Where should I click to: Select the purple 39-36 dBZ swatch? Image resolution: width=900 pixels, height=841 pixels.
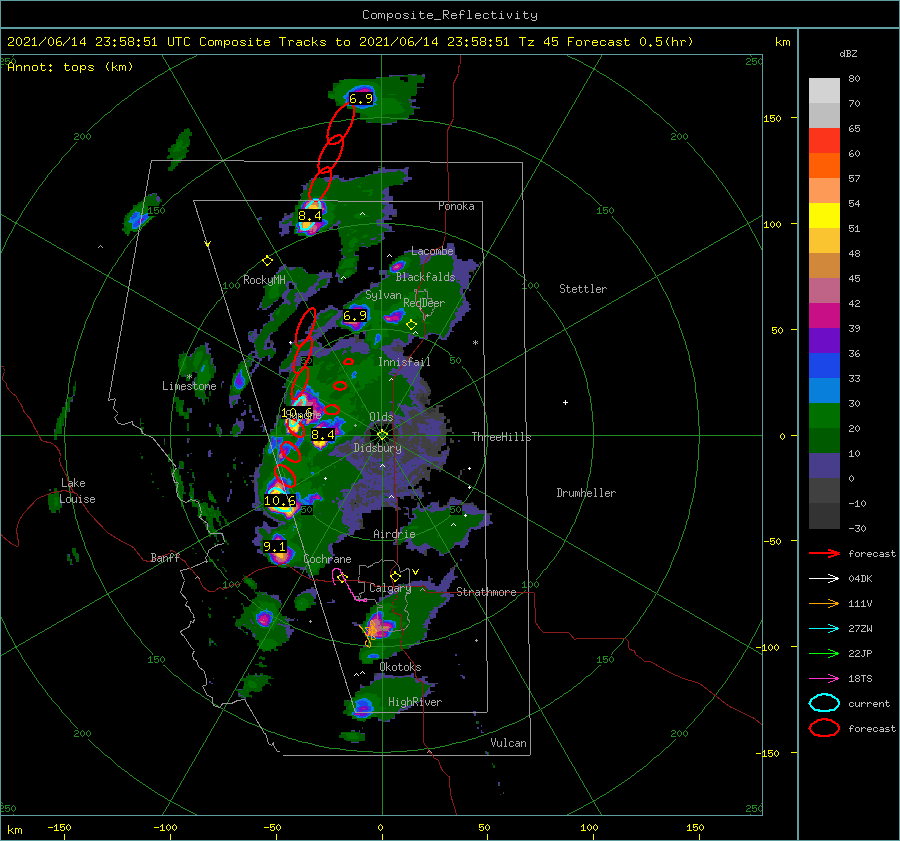(824, 341)
